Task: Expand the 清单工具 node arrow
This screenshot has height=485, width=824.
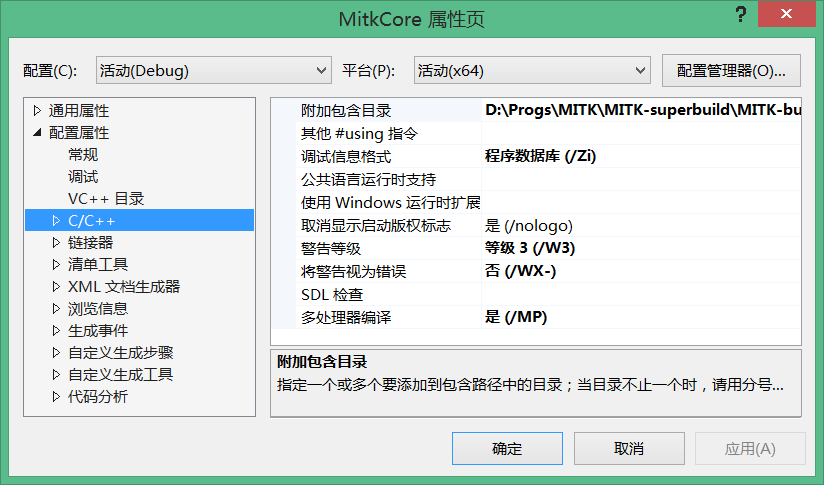Action: click(56, 265)
